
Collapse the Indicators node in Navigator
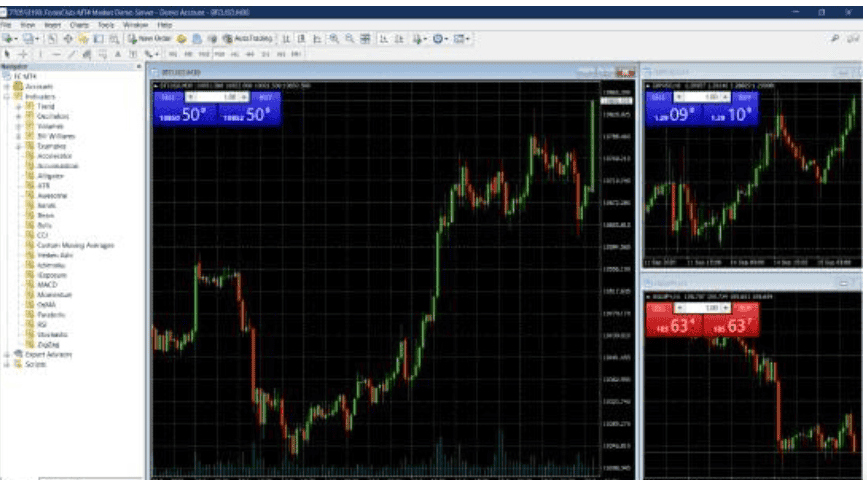pyautogui.click(x=7, y=97)
